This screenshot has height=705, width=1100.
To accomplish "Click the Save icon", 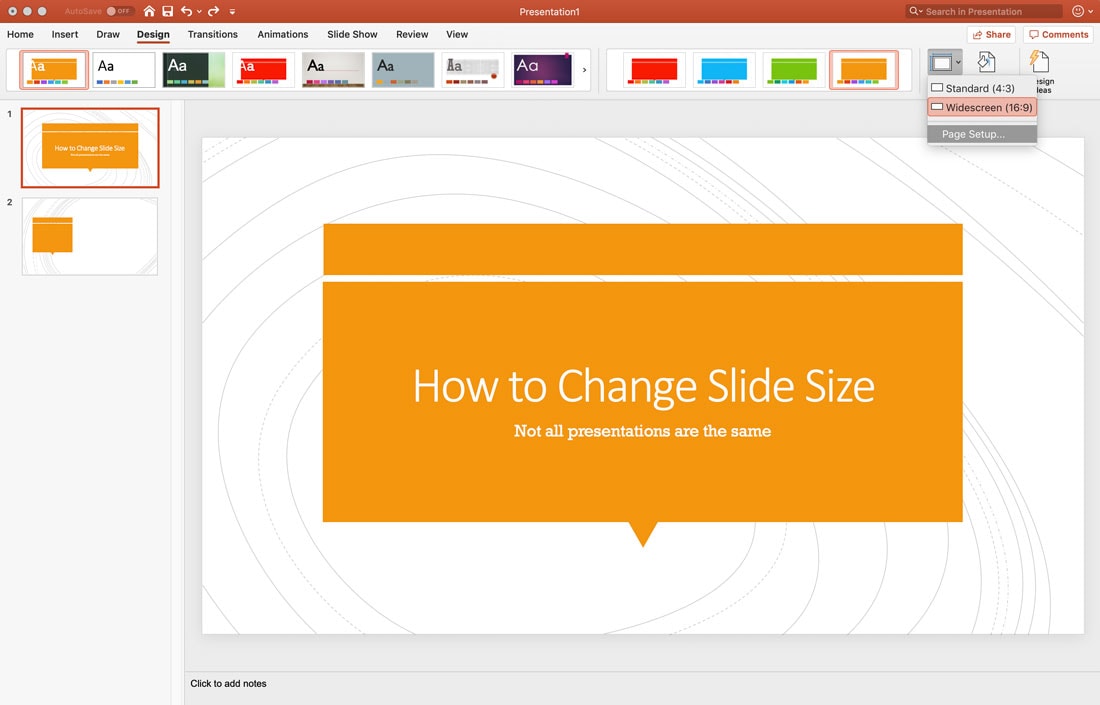I will pos(167,11).
